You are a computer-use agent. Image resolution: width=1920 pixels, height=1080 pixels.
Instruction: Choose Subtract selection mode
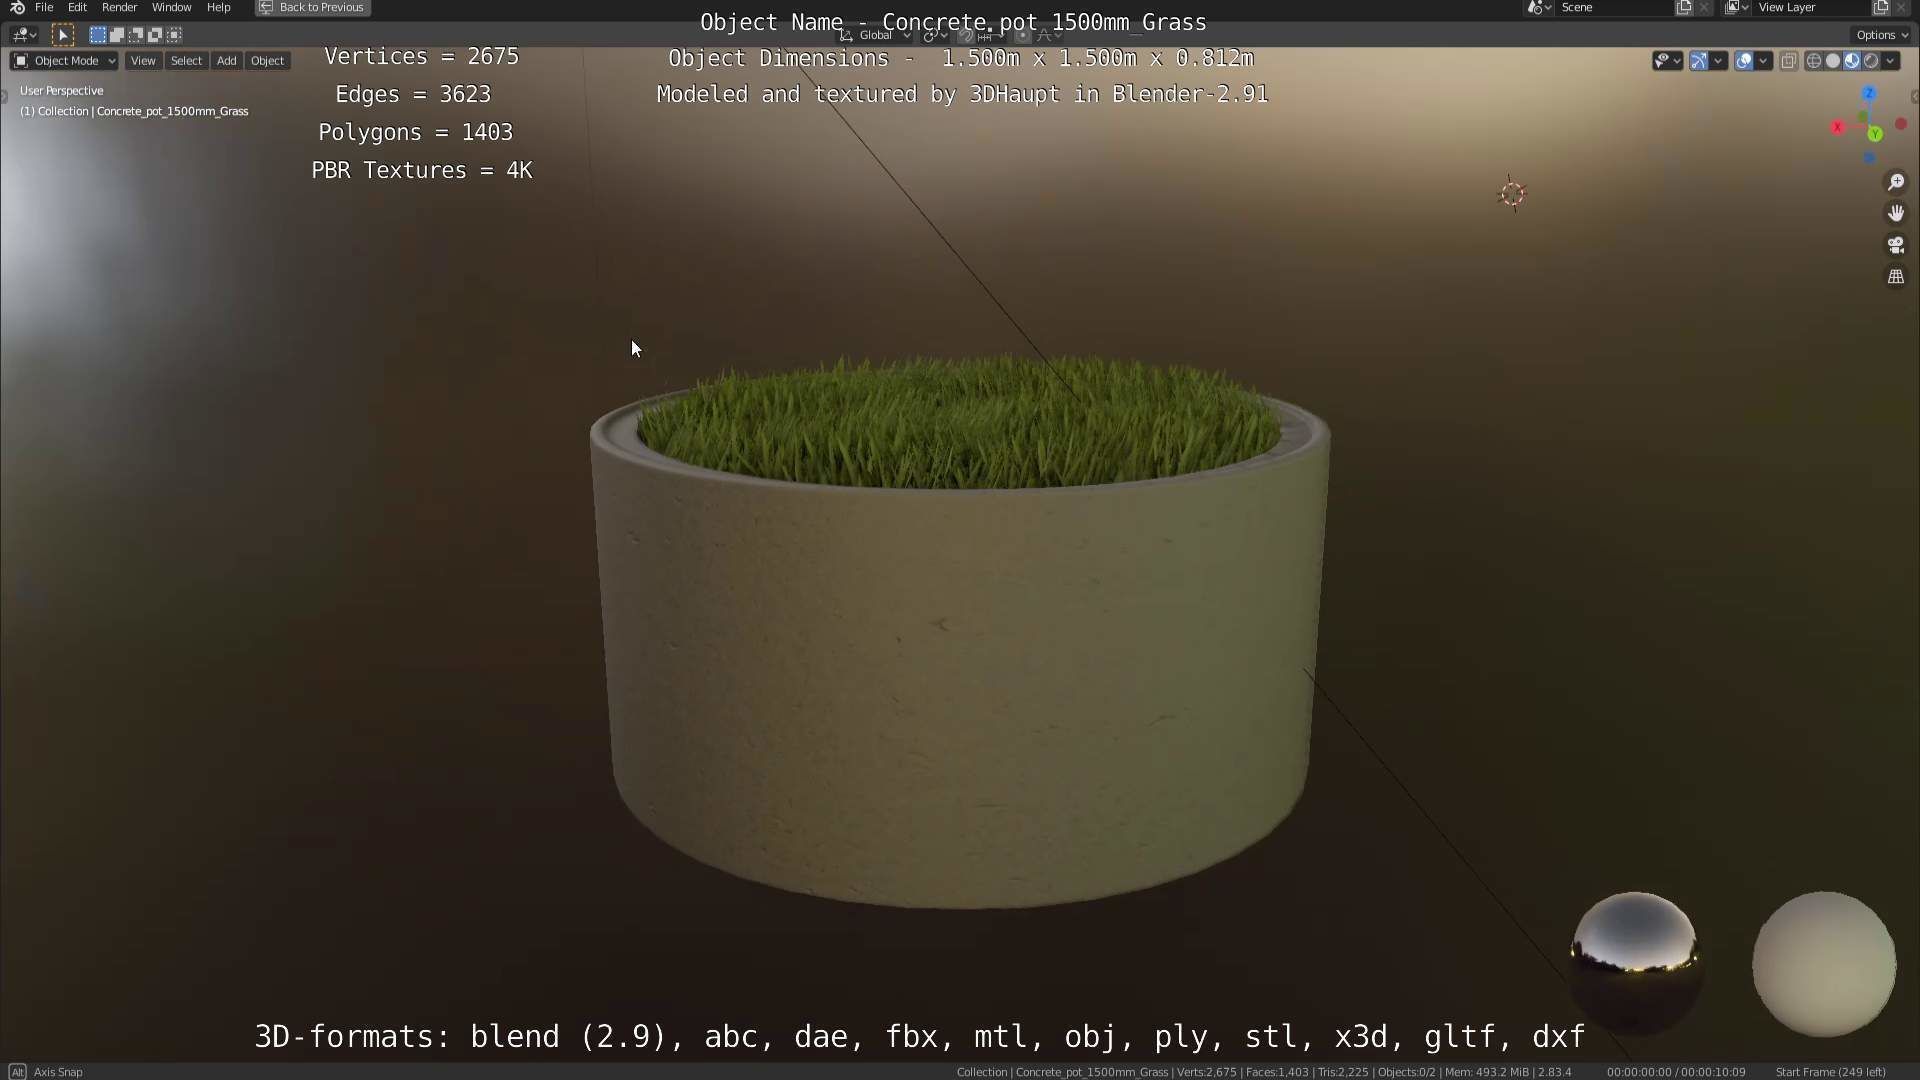click(135, 35)
